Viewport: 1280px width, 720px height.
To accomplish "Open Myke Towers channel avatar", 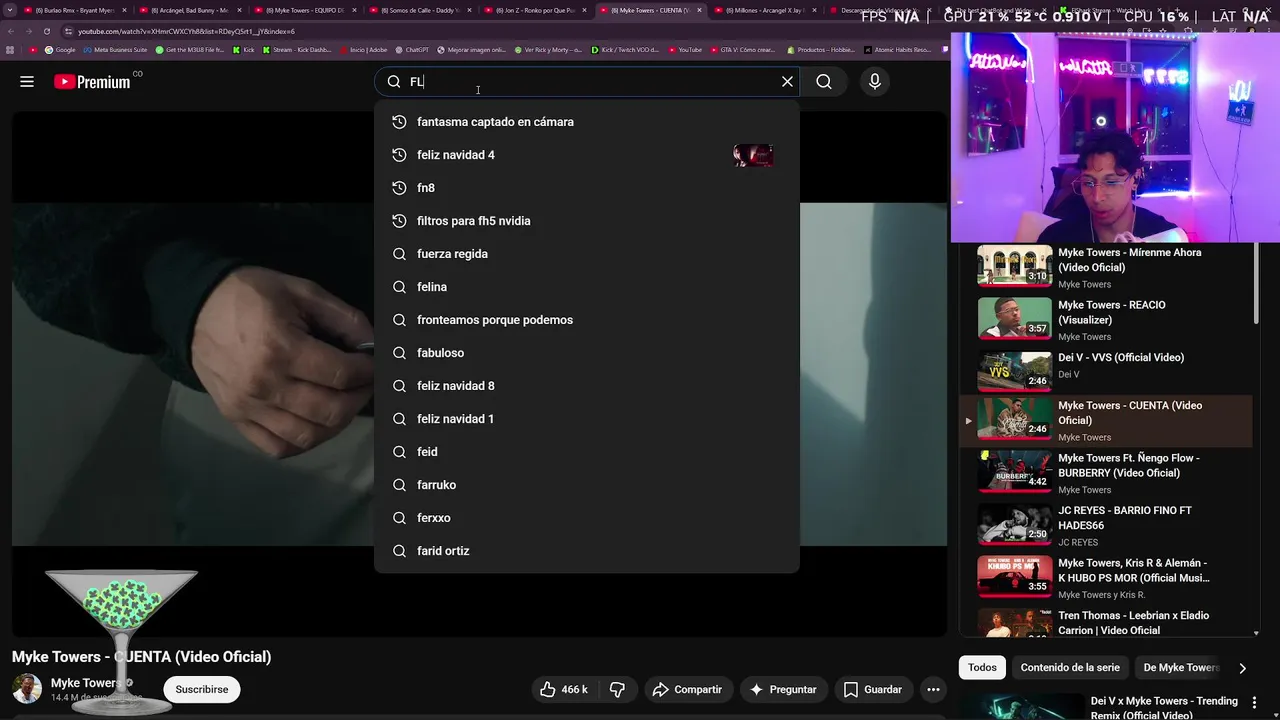I will (x=27, y=689).
